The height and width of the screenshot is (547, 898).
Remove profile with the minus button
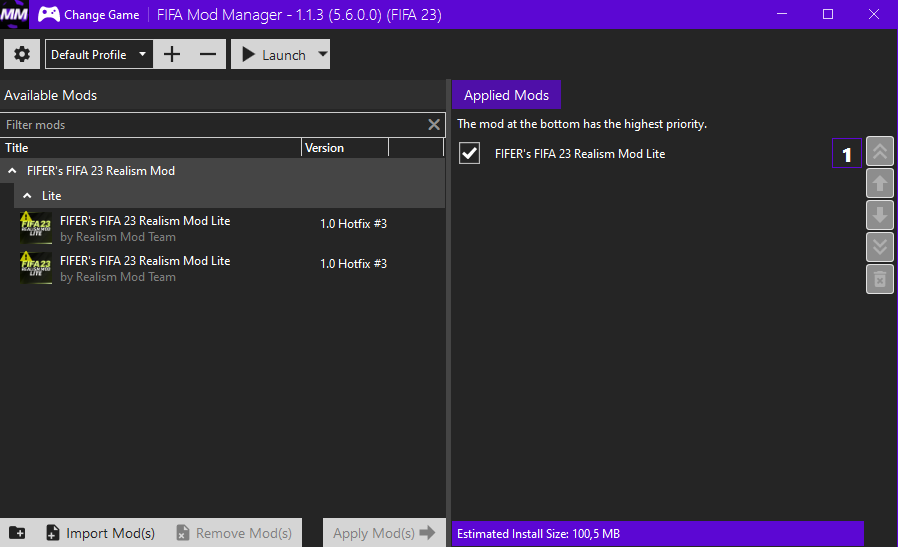click(x=208, y=54)
